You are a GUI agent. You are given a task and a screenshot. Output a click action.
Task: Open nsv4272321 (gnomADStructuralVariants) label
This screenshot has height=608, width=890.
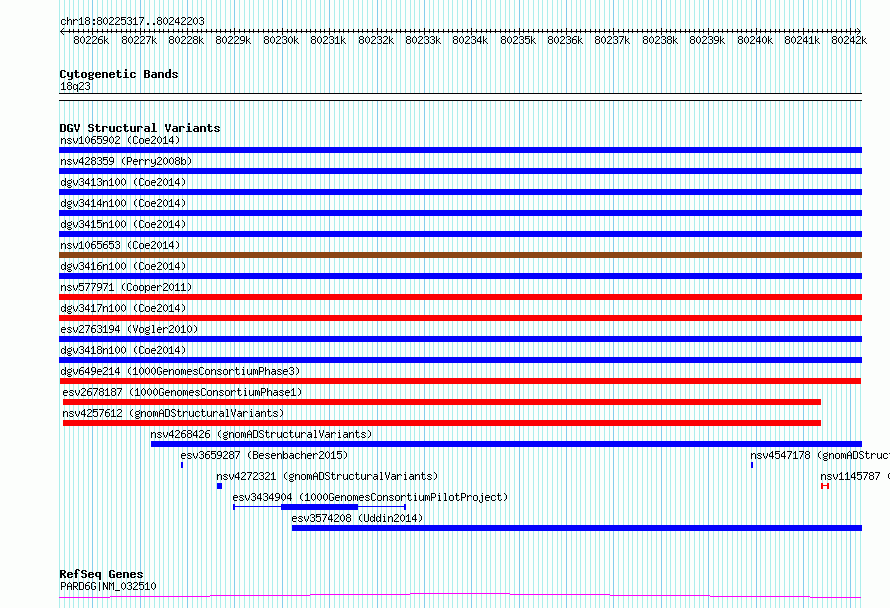tap(327, 476)
